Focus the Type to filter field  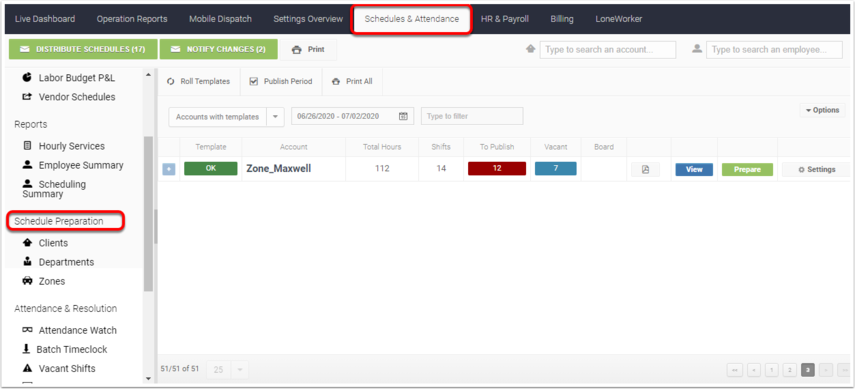472,116
